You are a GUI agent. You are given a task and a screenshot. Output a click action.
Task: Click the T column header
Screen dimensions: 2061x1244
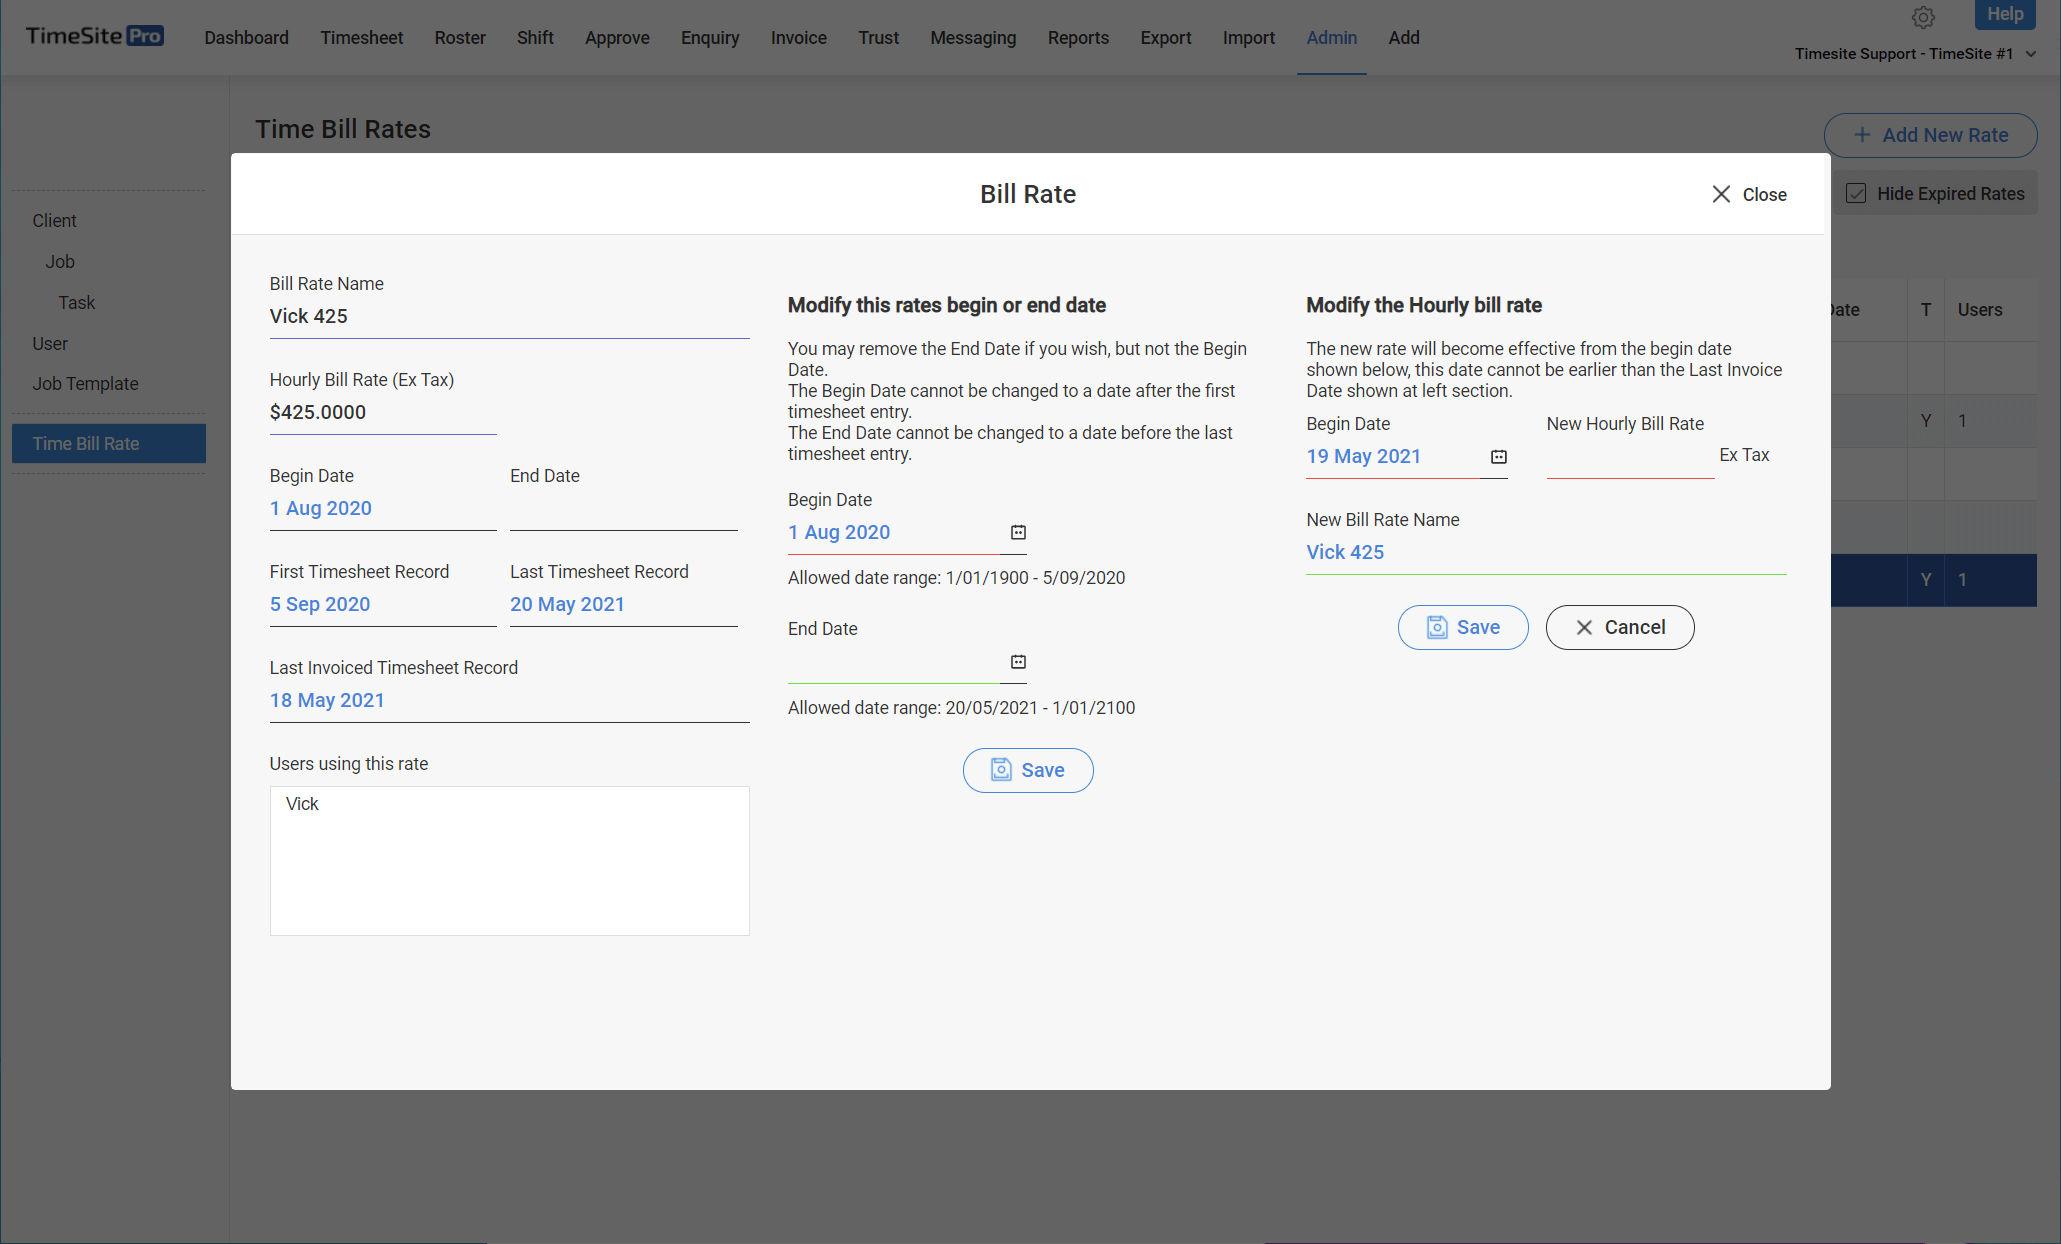[1926, 309]
